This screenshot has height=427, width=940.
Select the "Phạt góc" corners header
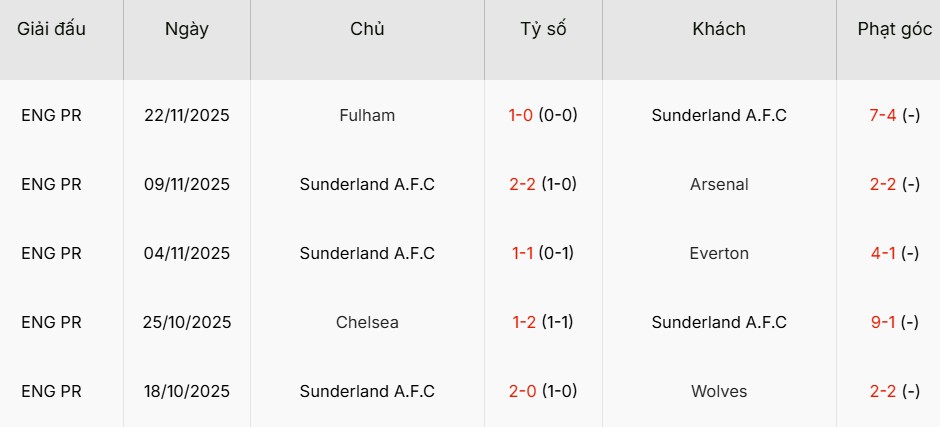tap(894, 29)
